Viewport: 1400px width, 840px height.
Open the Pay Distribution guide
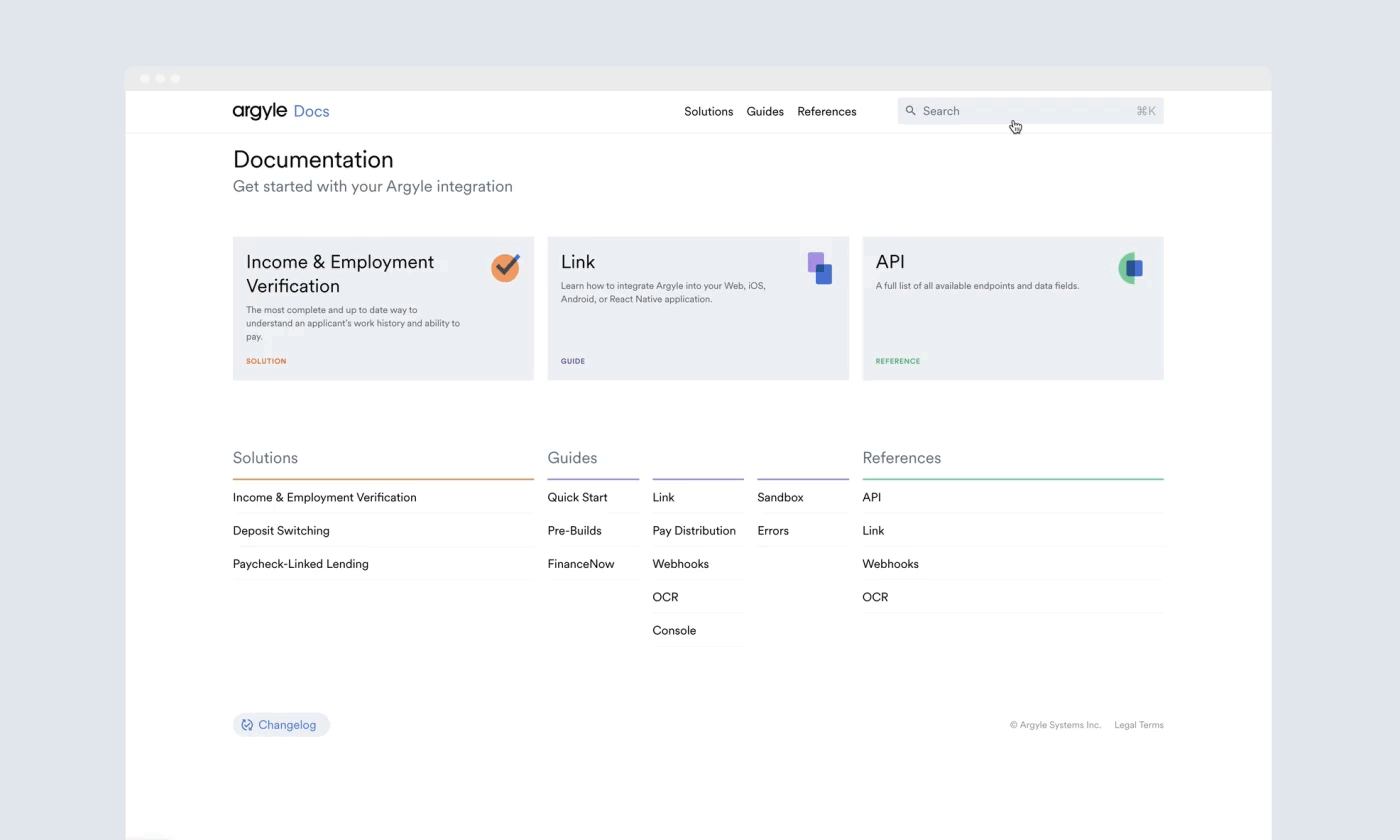pos(694,531)
